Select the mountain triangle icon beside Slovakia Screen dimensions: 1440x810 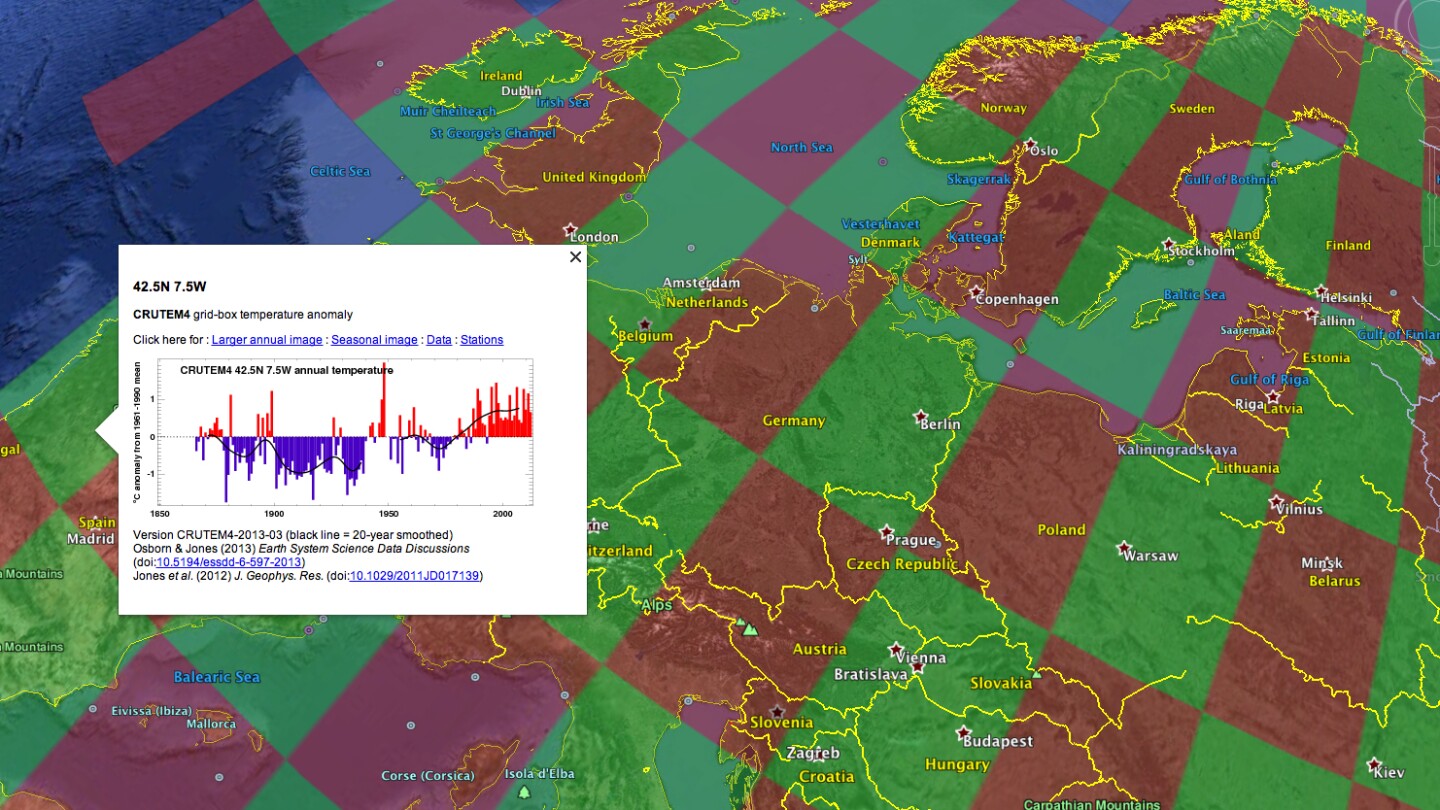pos(1037,675)
